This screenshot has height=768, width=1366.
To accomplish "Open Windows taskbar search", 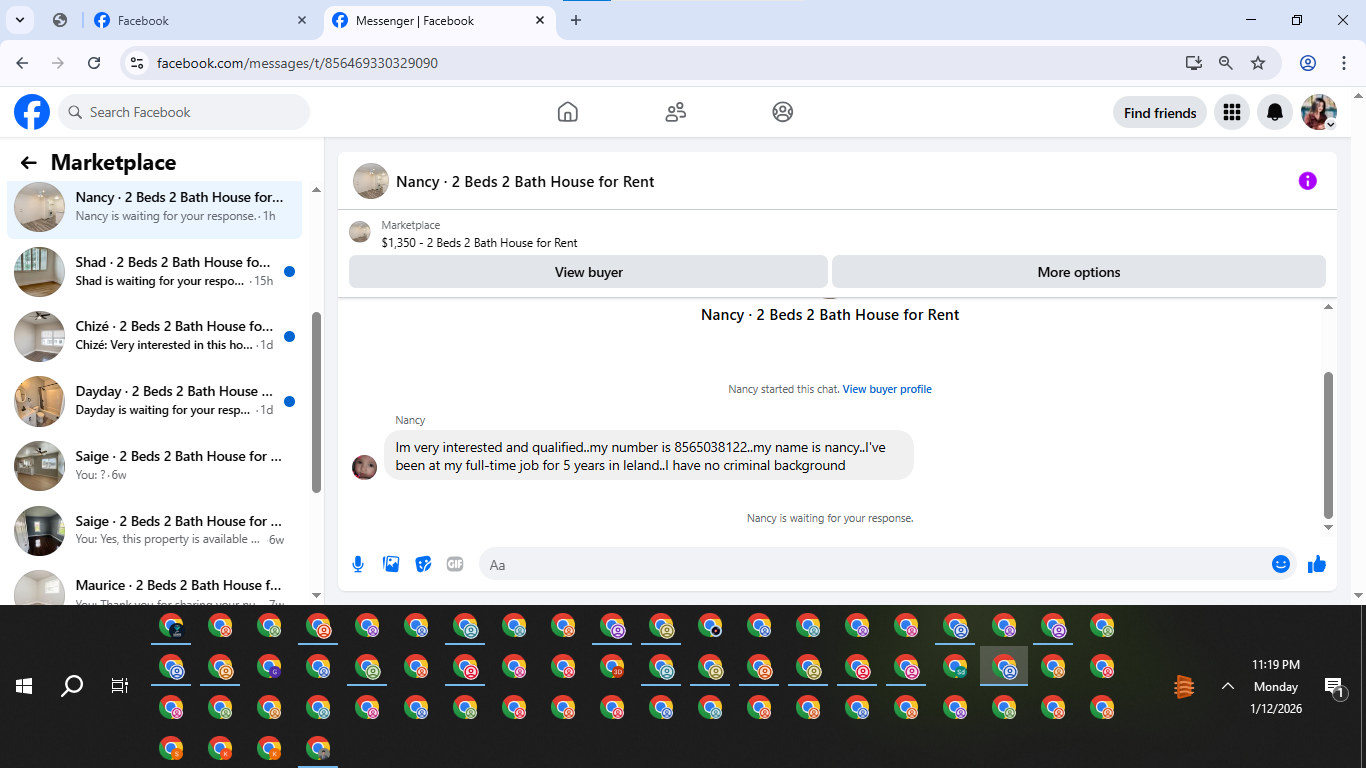I will tap(72, 686).
